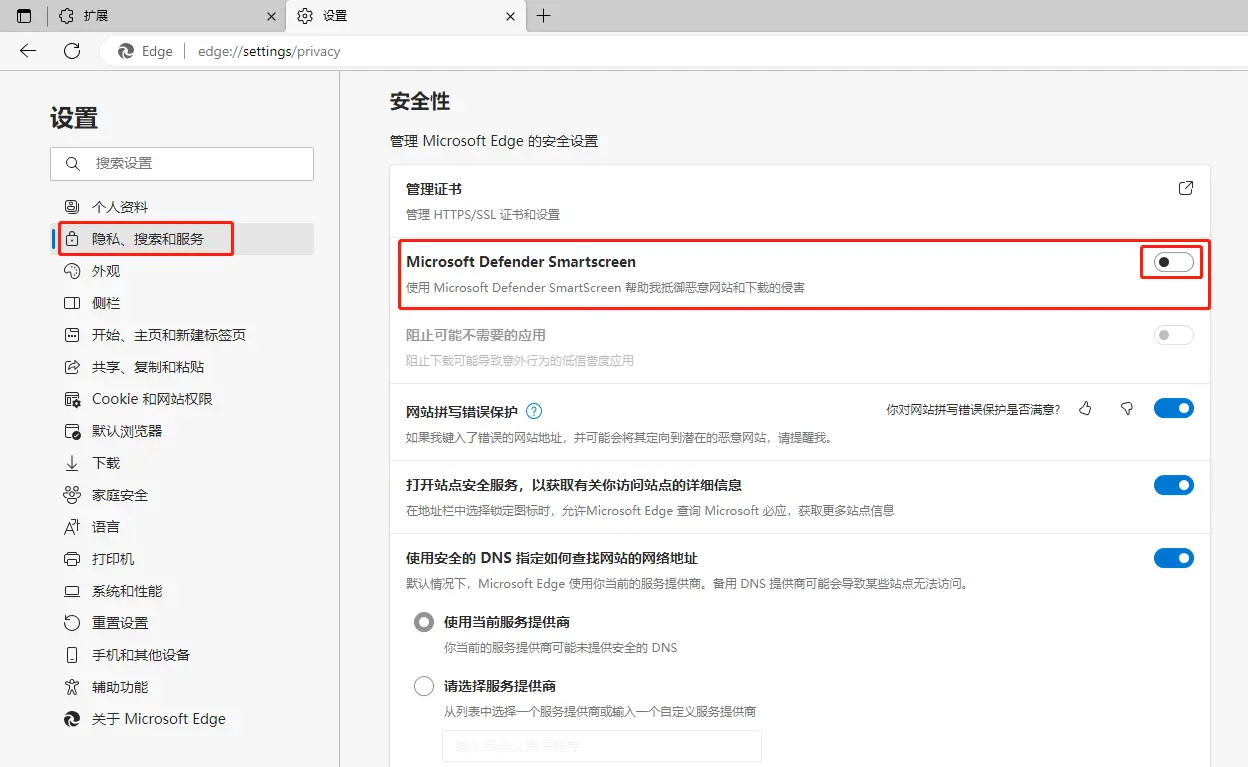Close the 扩展 tab
This screenshot has height=767, width=1248.
coord(271,16)
